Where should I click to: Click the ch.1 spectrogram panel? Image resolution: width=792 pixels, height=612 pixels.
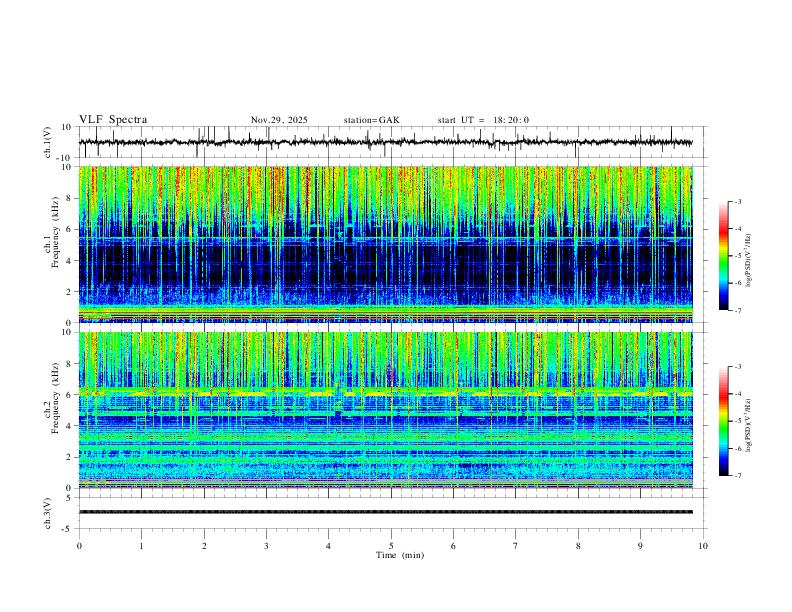pos(386,244)
